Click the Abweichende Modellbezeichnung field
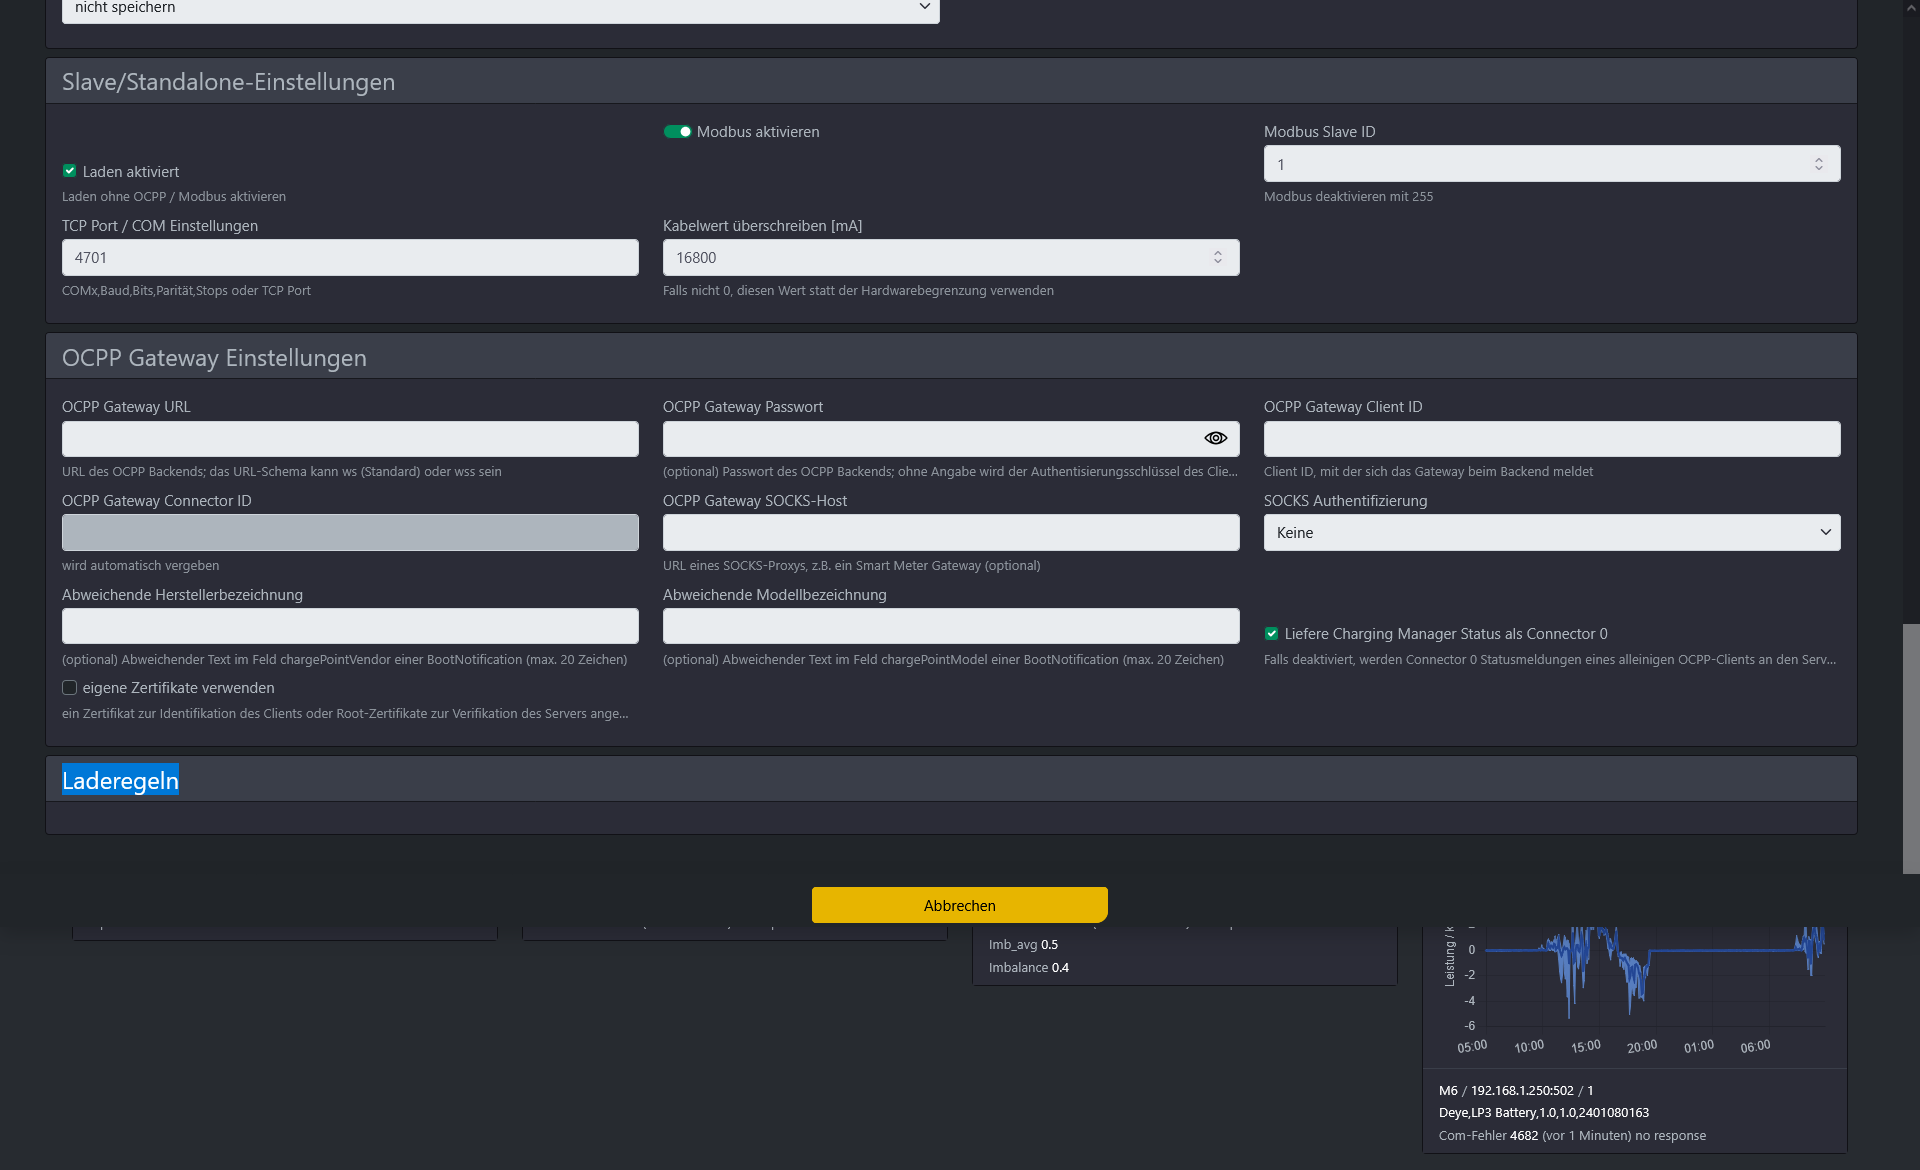Image resolution: width=1920 pixels, height=1170 pixels. 950,627
